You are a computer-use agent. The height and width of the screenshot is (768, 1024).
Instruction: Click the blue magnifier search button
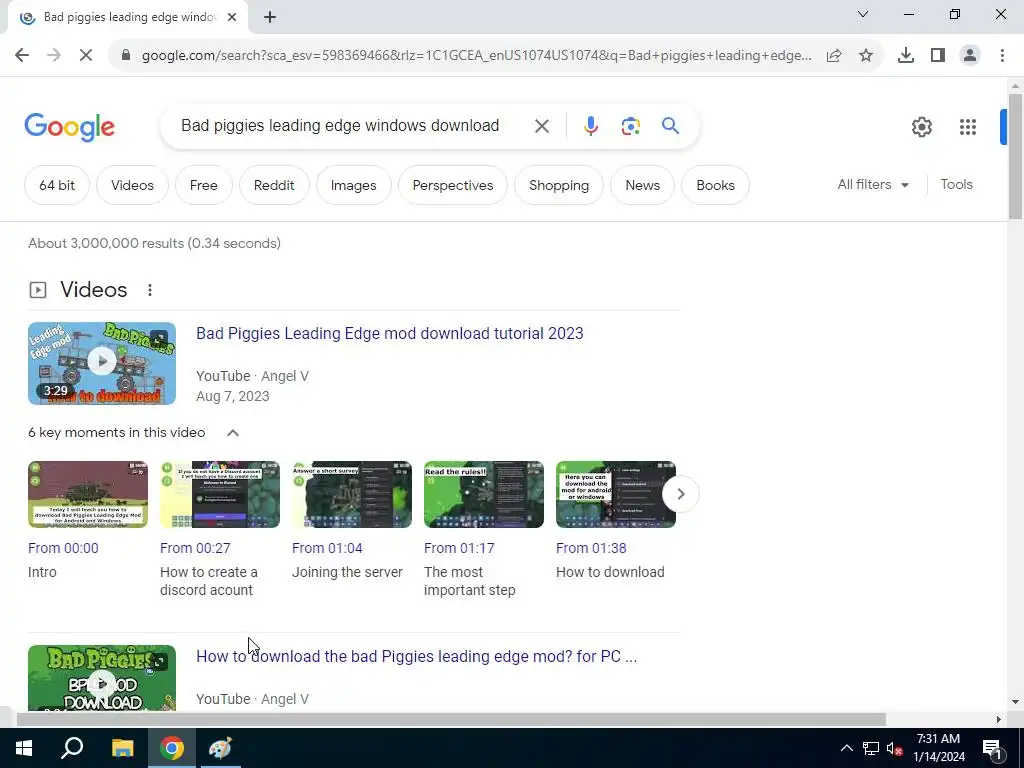point(671,125)
